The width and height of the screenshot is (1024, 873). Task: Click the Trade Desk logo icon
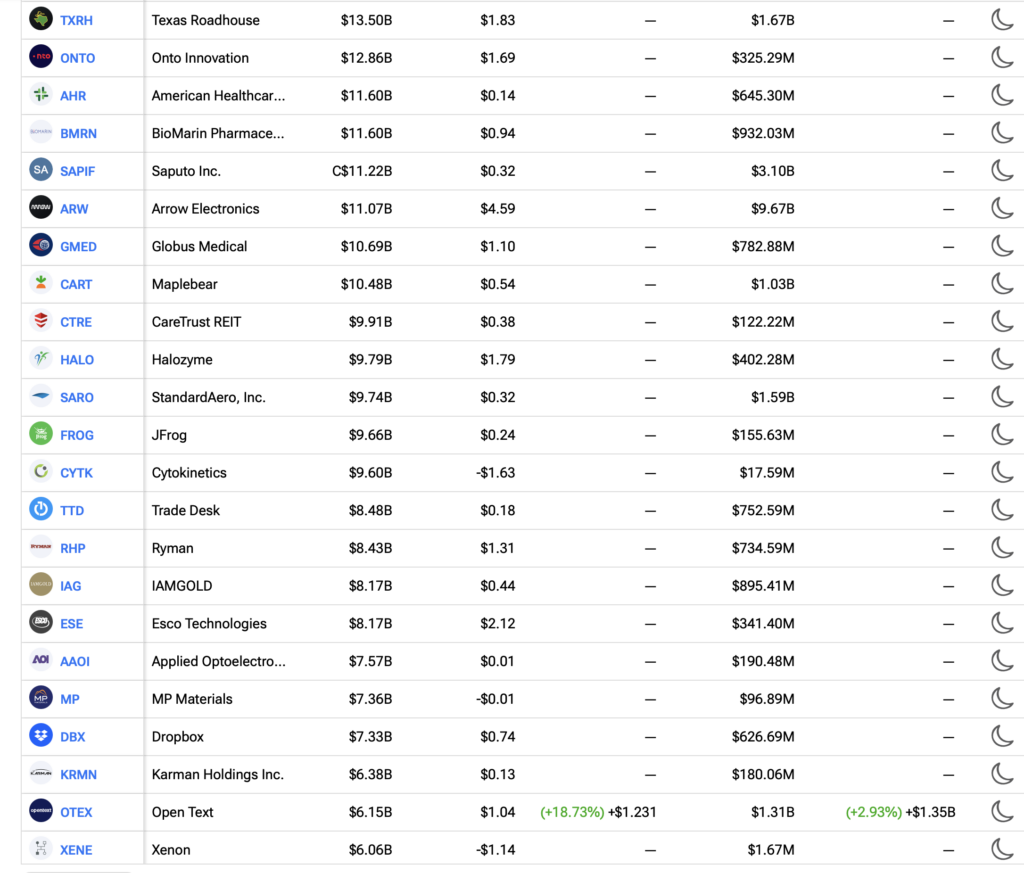pos(41,509)
